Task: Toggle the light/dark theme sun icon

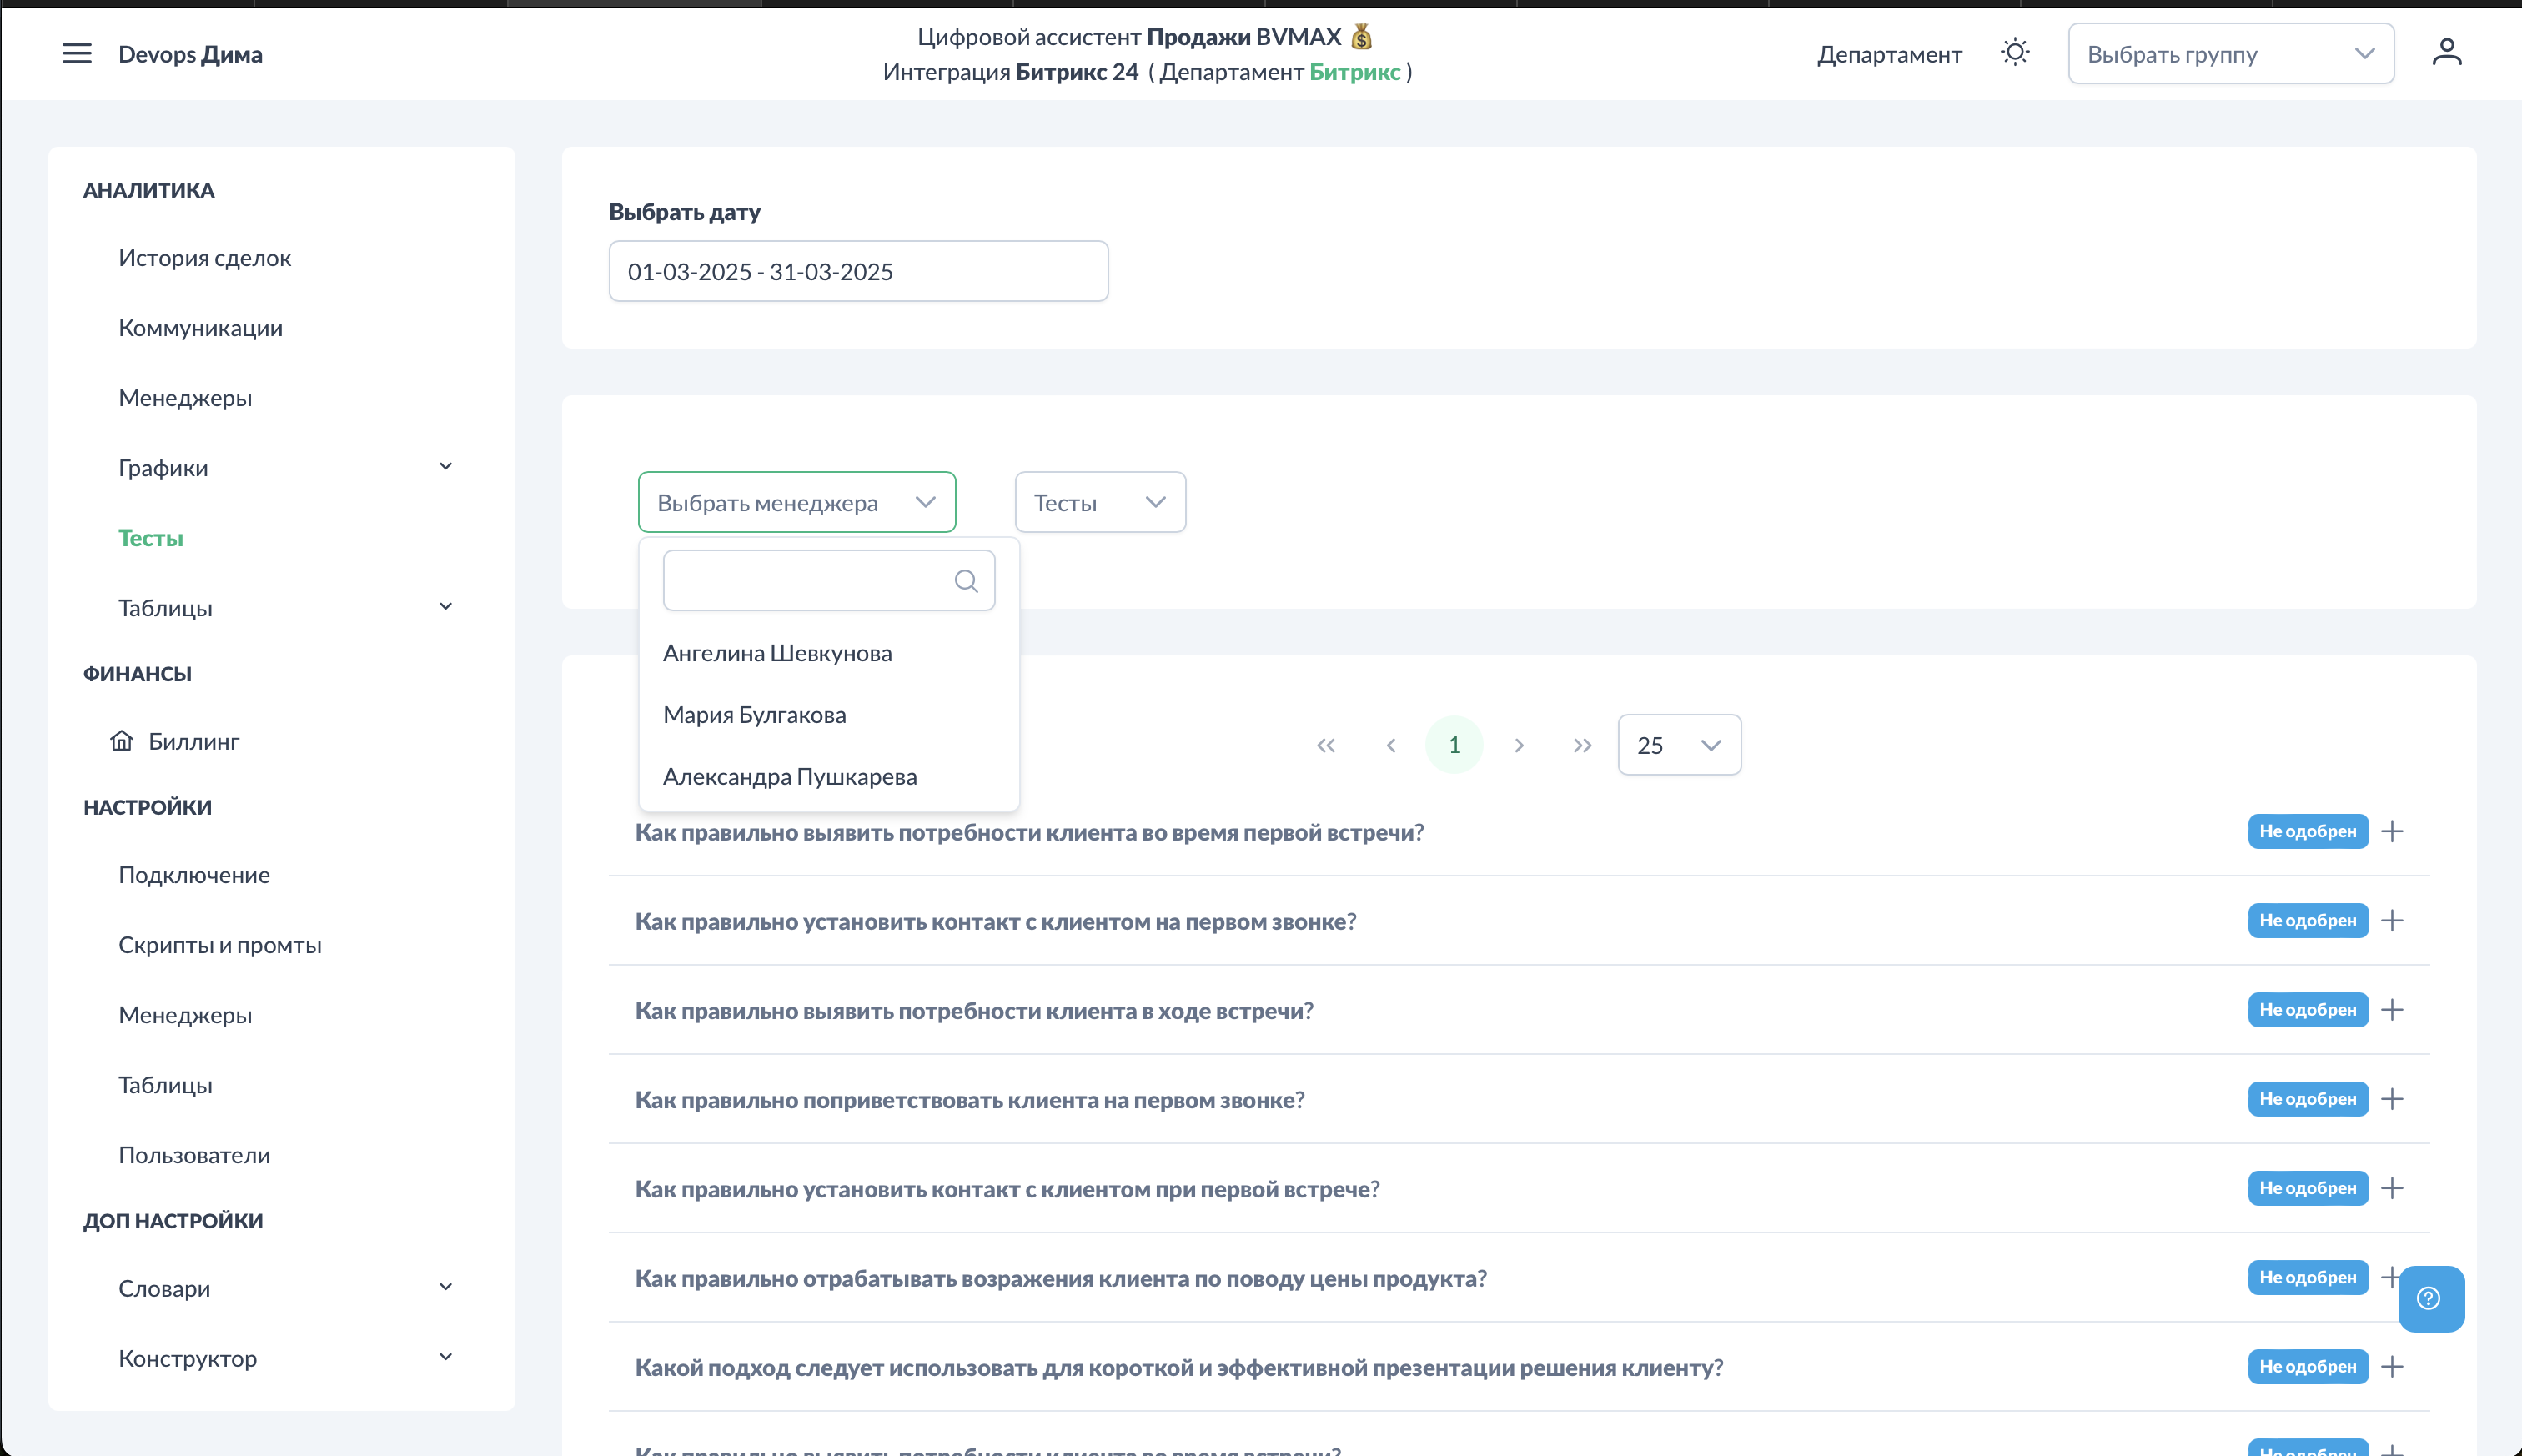Action: pyautogui.click(x=2014, y=53)
